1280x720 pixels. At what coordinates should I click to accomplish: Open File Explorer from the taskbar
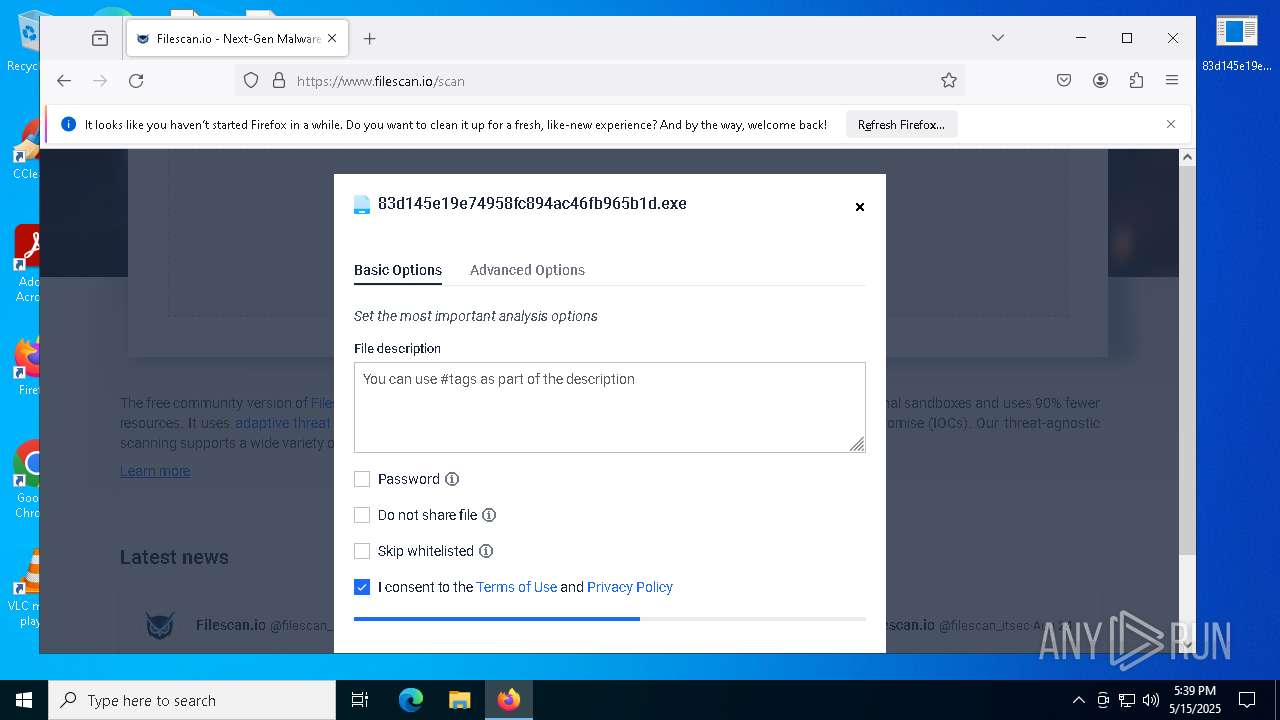pyautogui.click(x=459, y=700)
